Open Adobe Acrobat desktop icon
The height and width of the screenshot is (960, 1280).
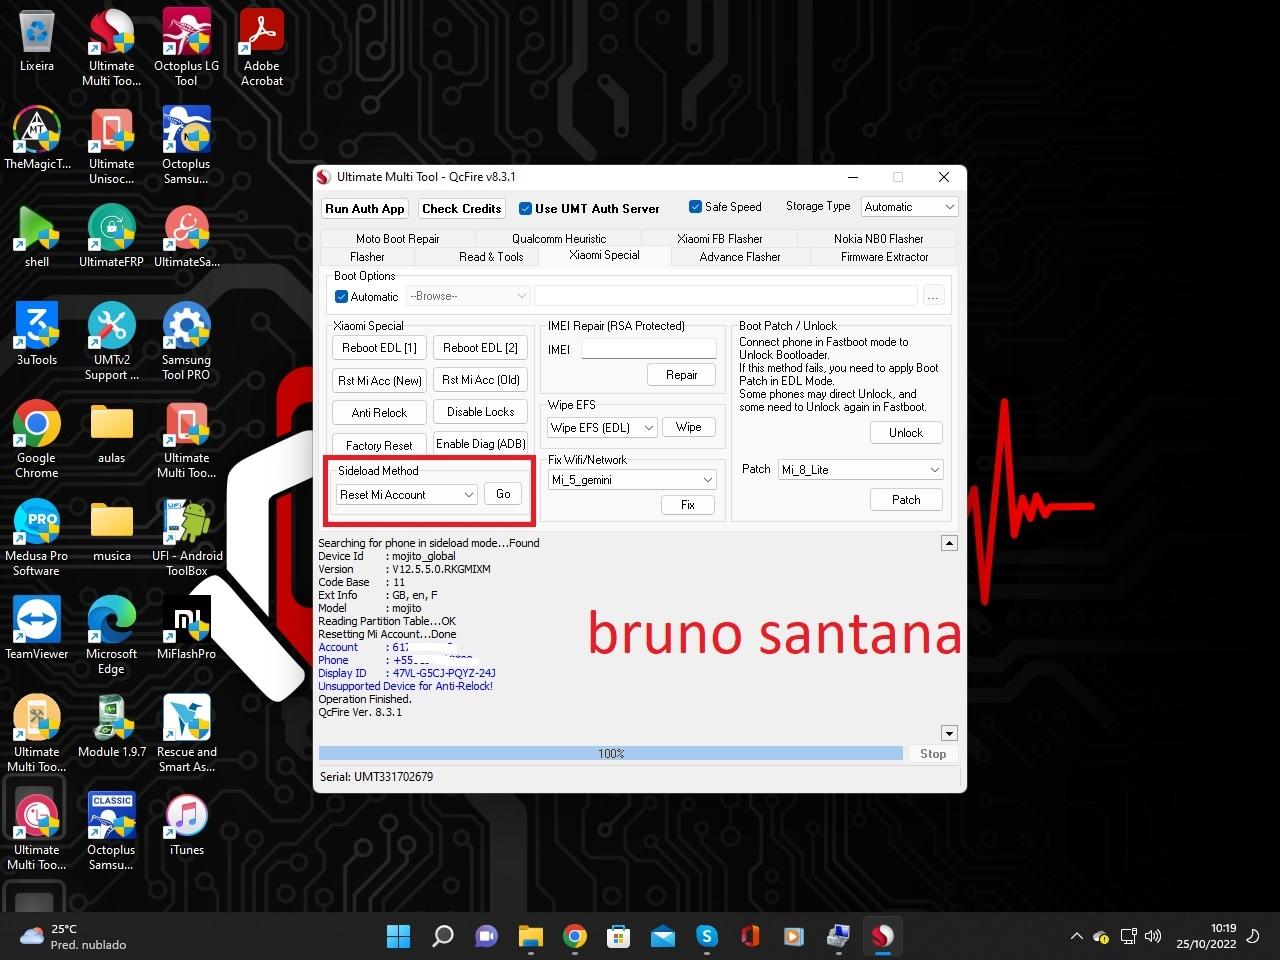[261, 47]
